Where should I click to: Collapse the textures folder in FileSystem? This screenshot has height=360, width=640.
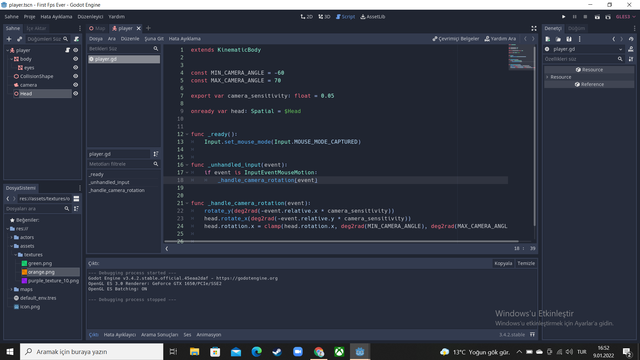(x=16, y=255)
